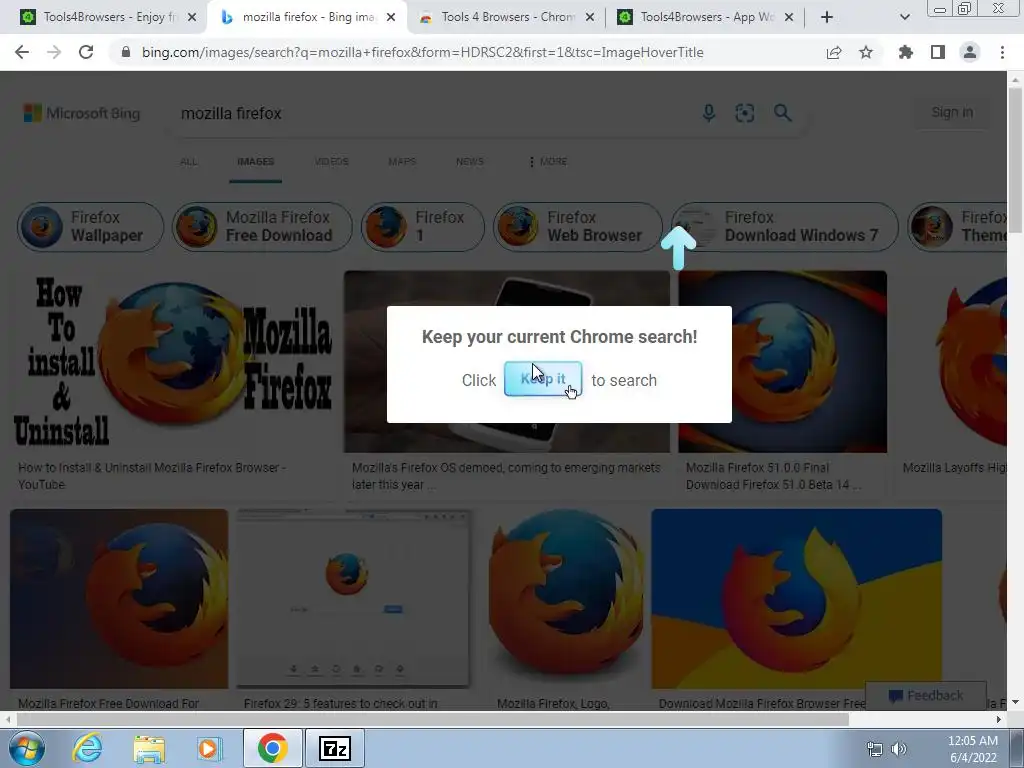
Task: Open the Windows Start menu
Action: (x=27, y=748)
